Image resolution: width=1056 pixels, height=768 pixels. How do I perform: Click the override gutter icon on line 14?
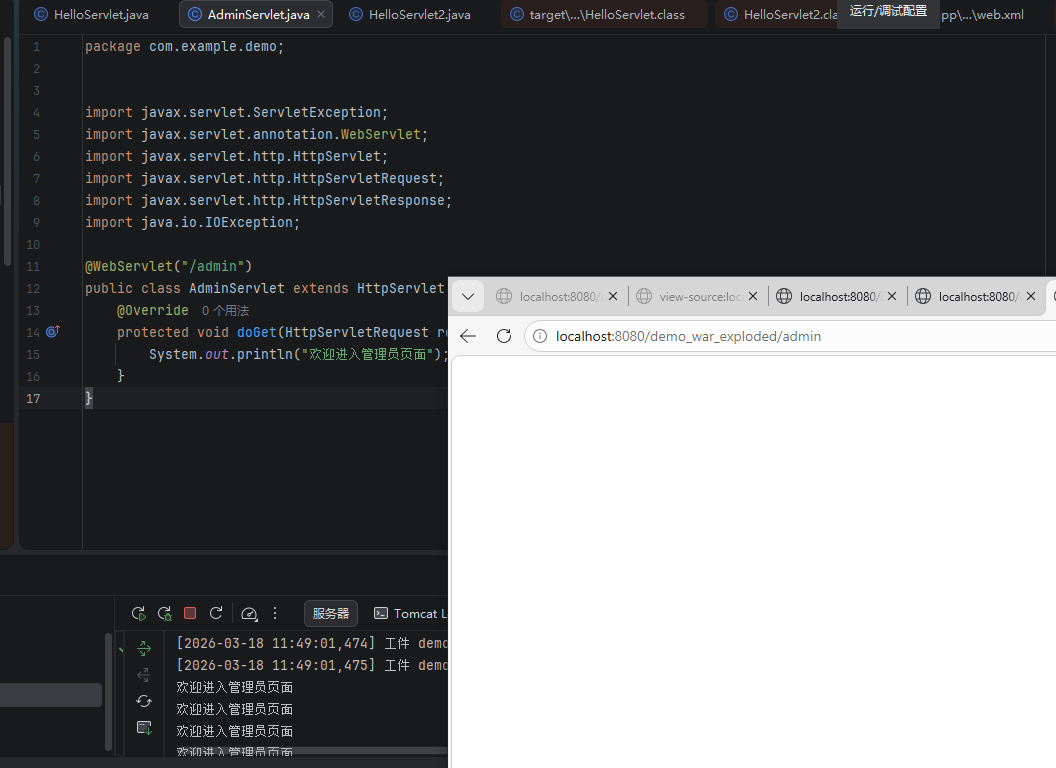[53, 331]
